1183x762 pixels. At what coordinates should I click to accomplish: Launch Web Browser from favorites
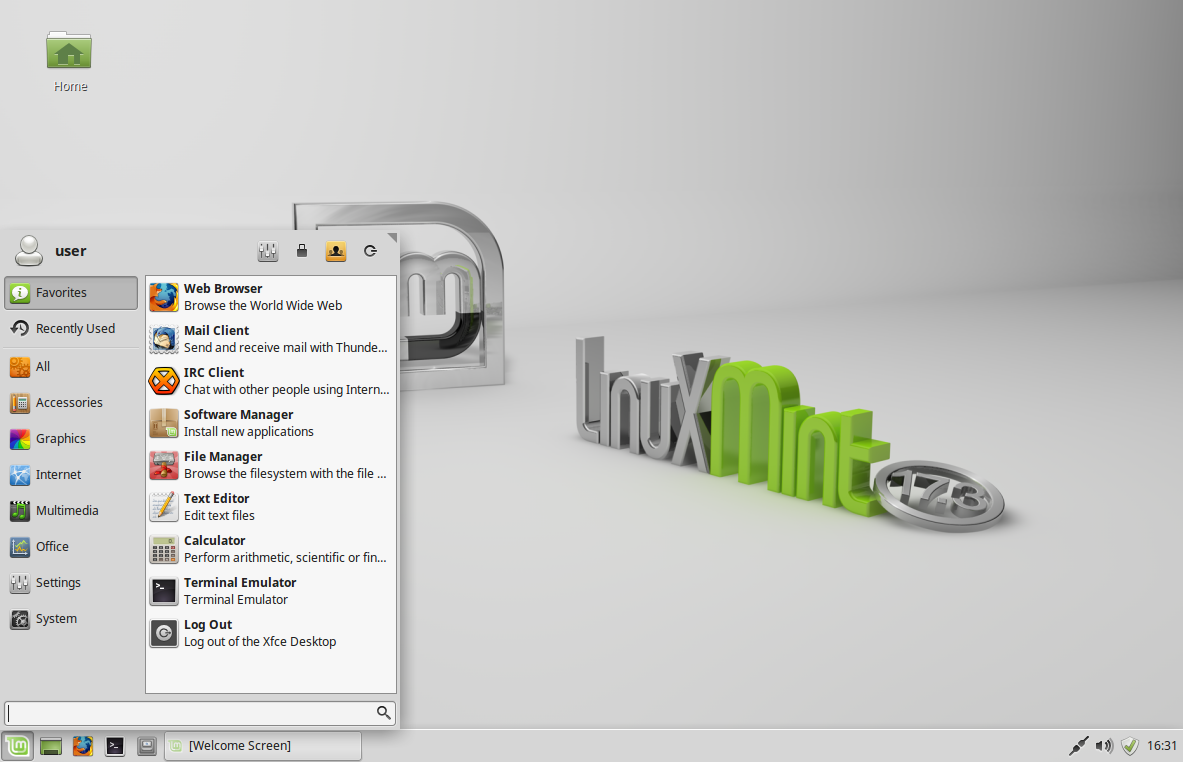tap(271, 297)
